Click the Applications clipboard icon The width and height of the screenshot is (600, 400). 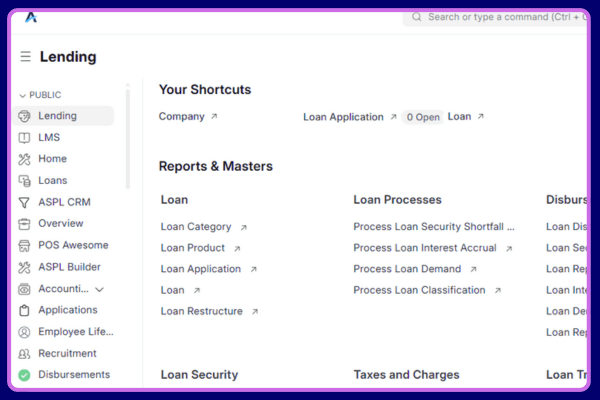pyautogui.click(x=25, y=310)
